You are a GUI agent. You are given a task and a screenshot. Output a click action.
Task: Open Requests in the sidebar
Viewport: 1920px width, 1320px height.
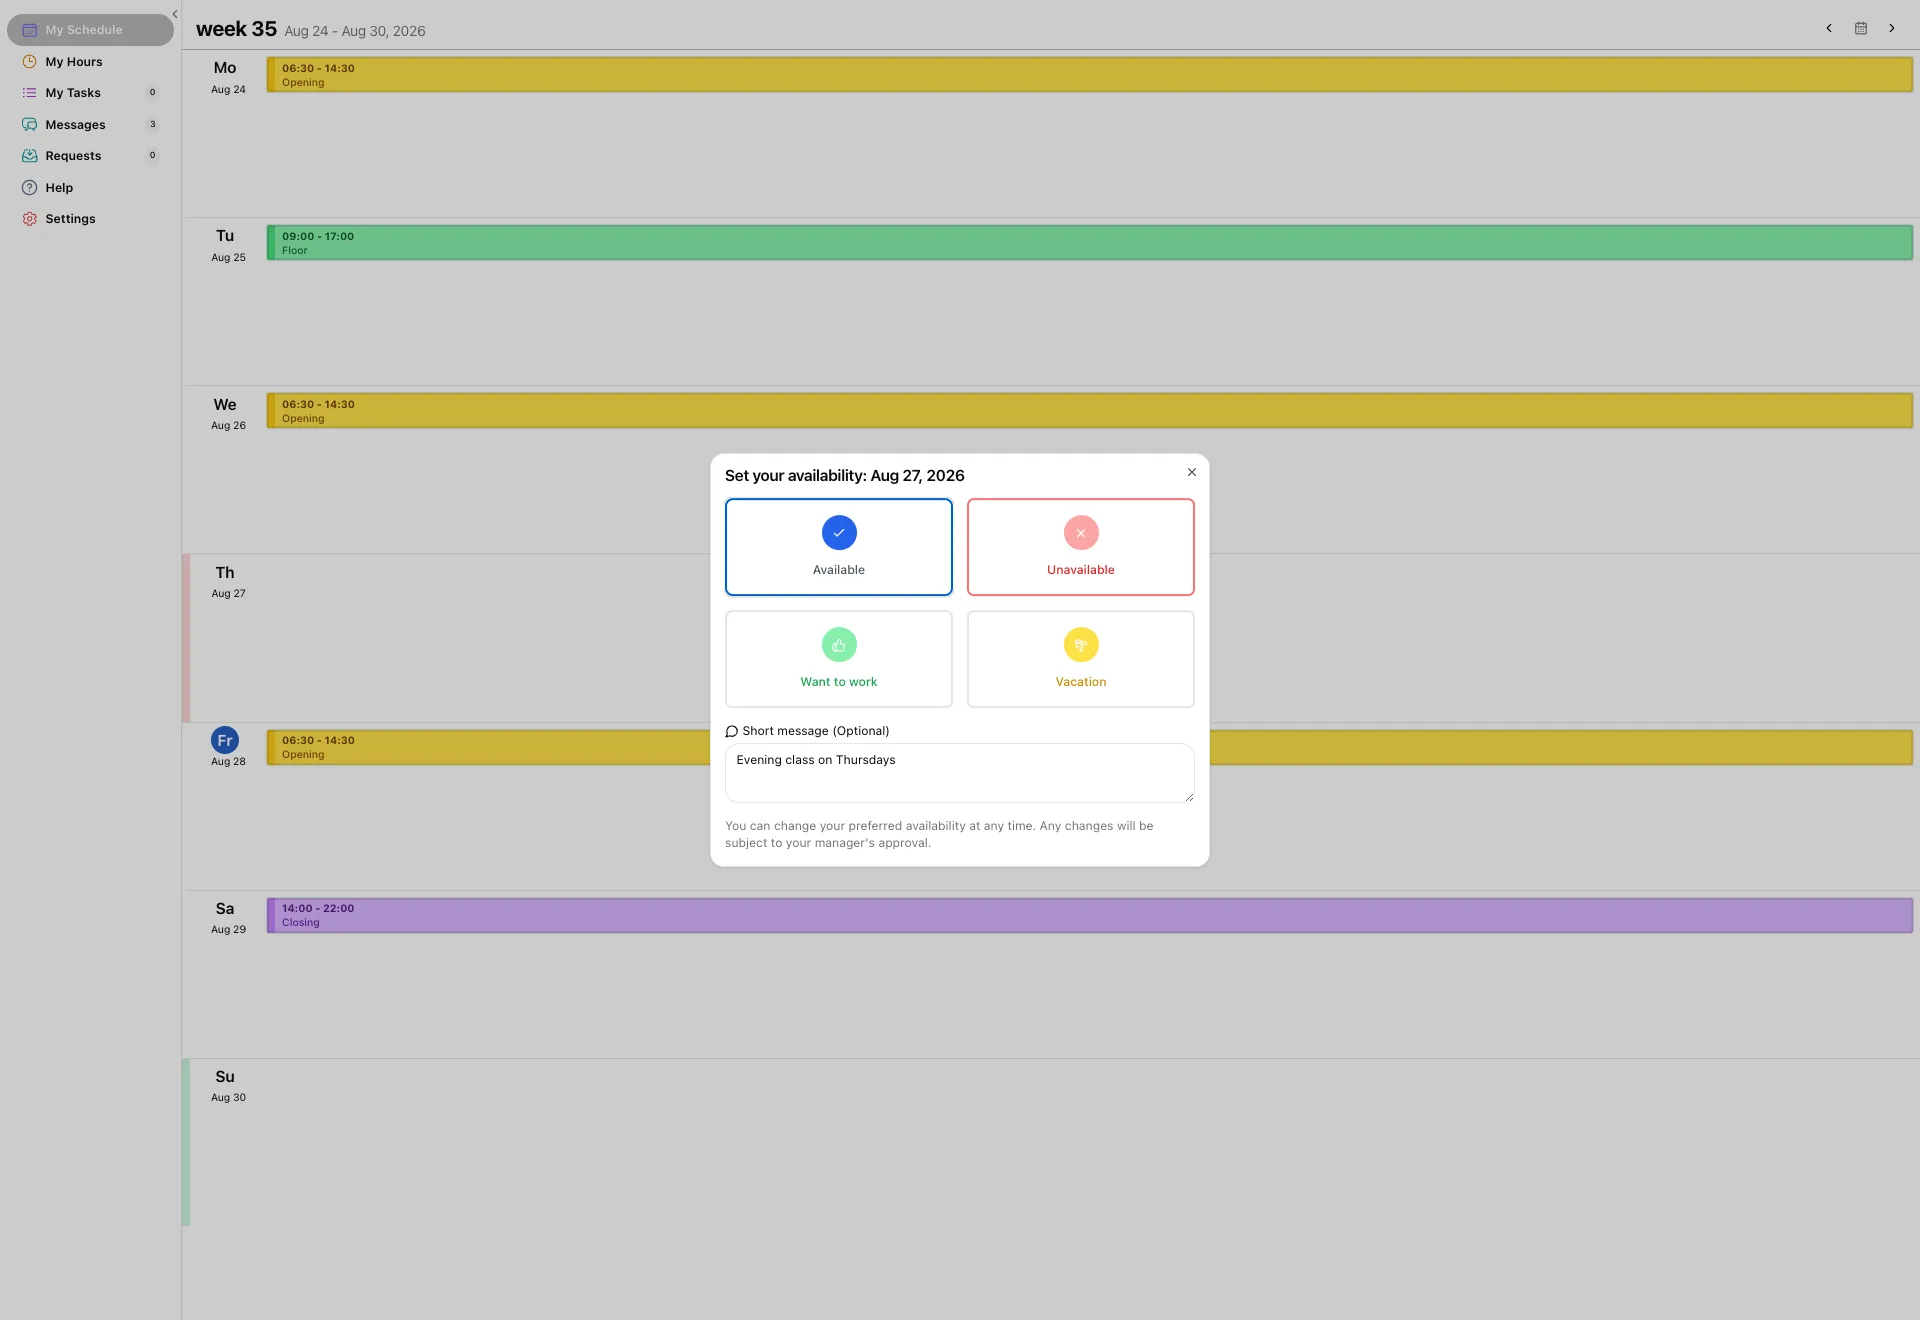pyautogui.click(x=90, y=156)
